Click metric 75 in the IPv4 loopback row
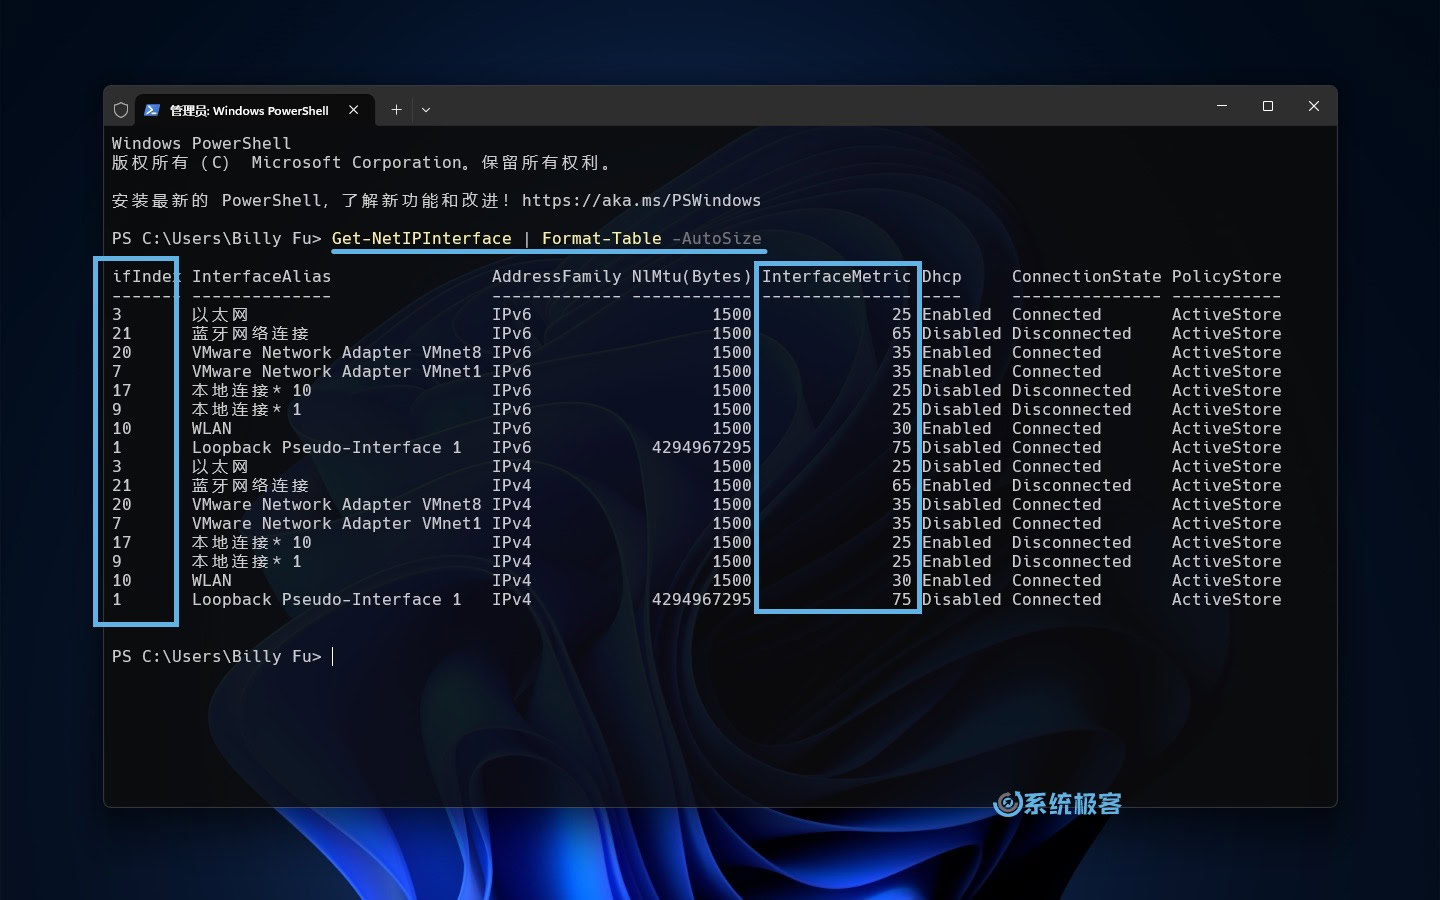The width and height of the screenshot is (1440, 900). click(901, 599)
